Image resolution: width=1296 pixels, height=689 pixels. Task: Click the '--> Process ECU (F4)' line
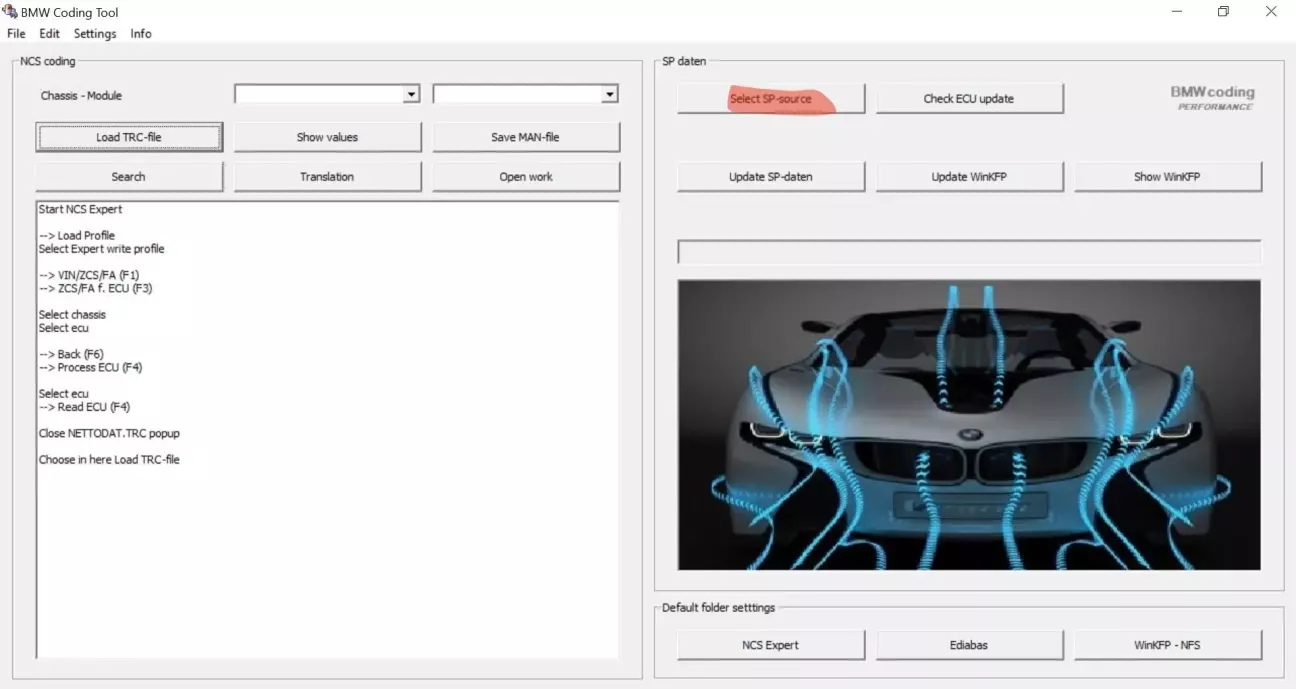pyautogui.click(x=91, y=367)
